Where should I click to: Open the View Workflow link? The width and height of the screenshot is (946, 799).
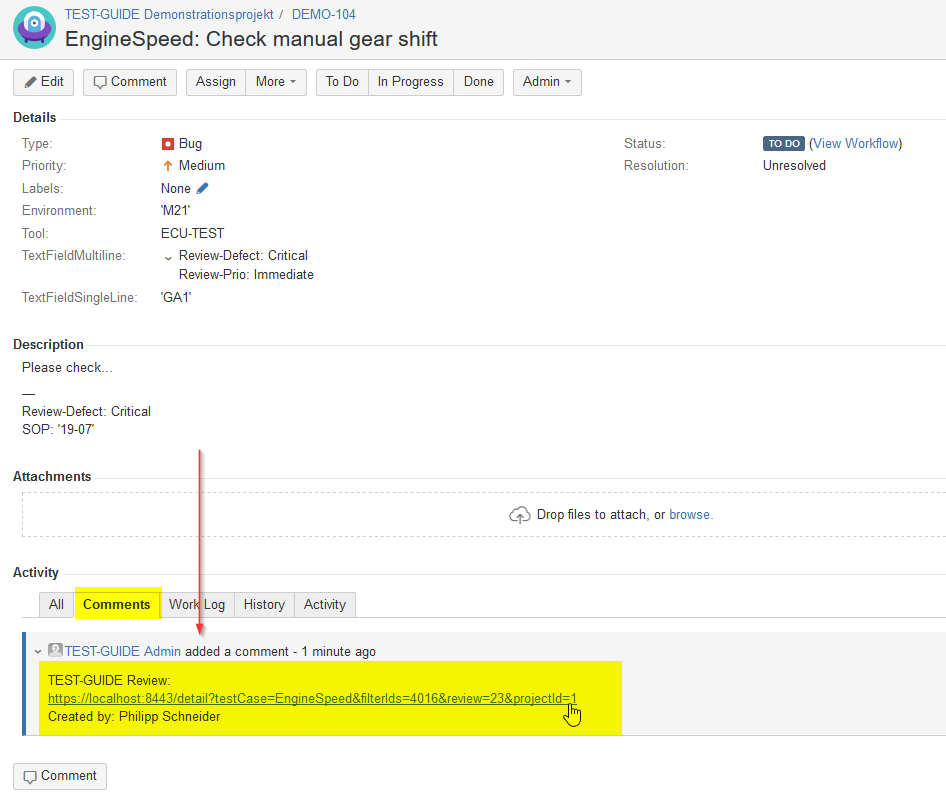pyautogui.click(x=856, y=143)
